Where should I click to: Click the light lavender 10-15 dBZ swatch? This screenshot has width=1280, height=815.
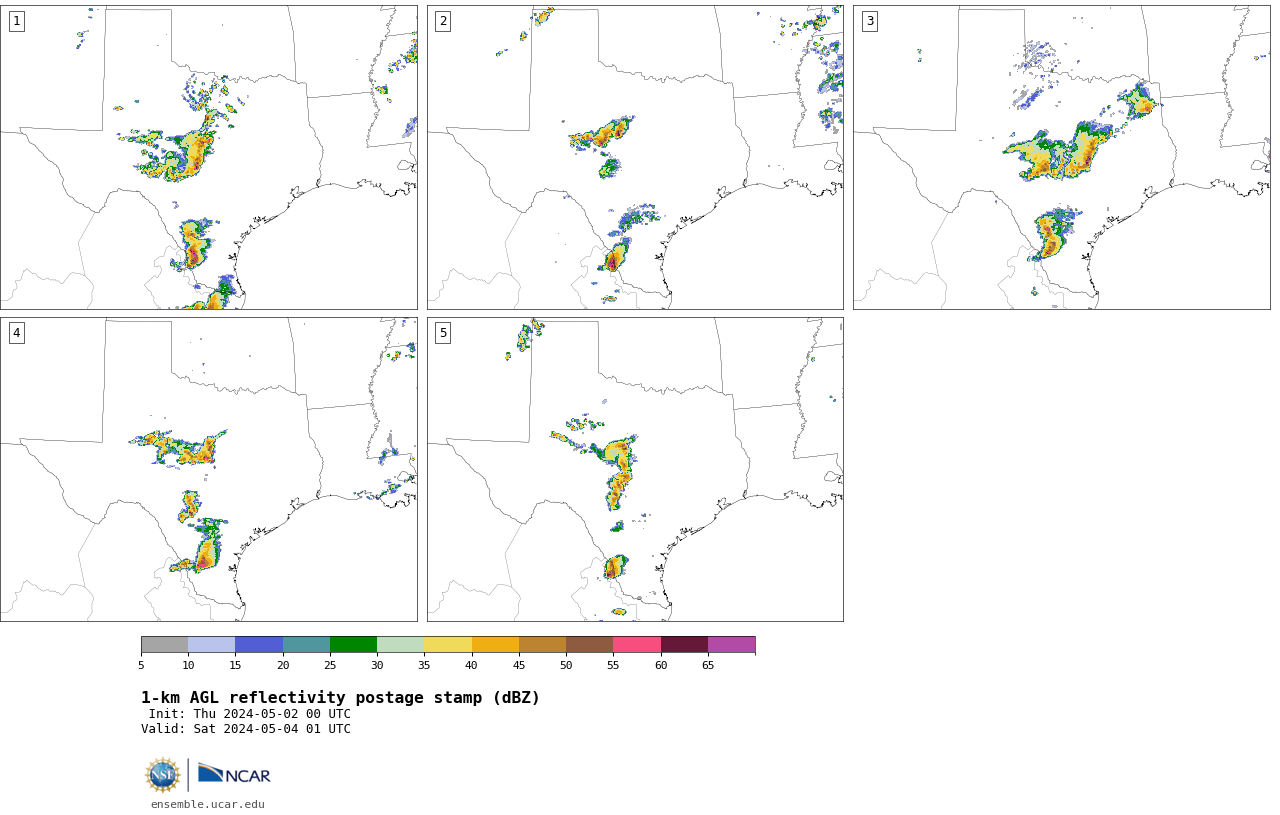pos(211,644)
